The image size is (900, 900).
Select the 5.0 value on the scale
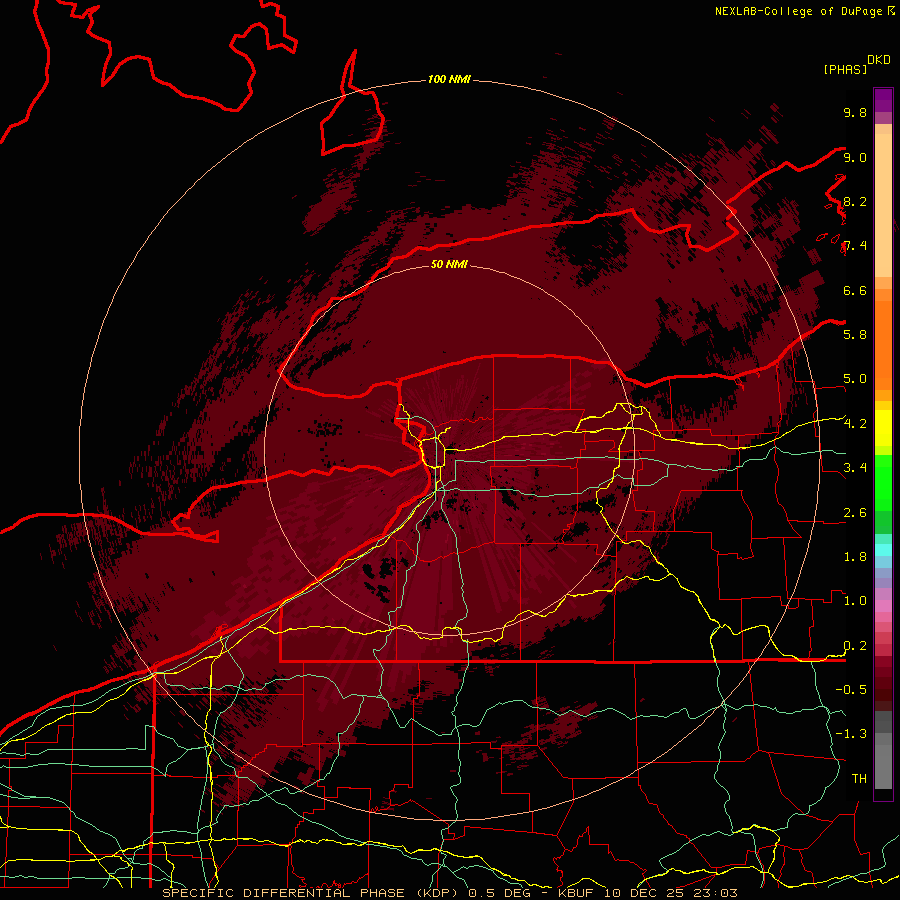pyautogui.click(x=855, y=379)
